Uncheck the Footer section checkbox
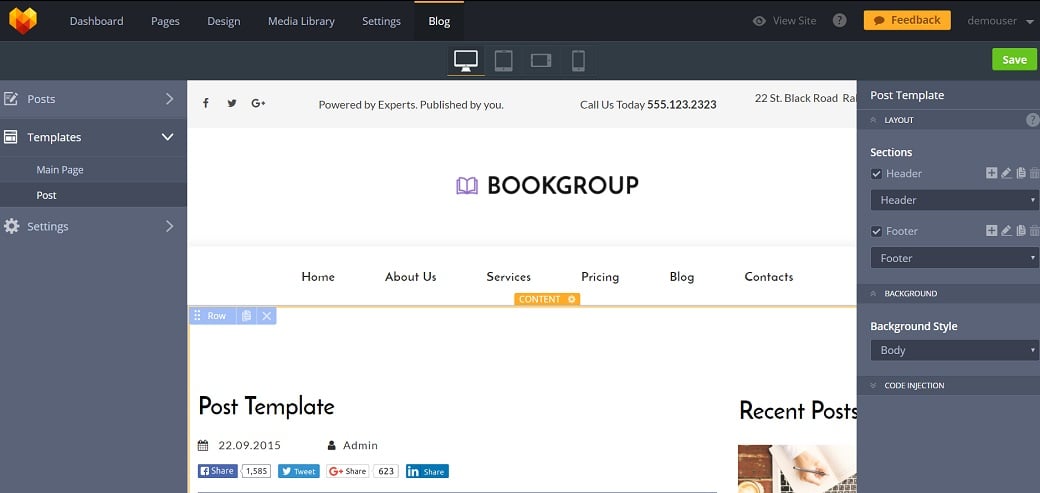This screenshot has width=1040, height=493. 877,232
